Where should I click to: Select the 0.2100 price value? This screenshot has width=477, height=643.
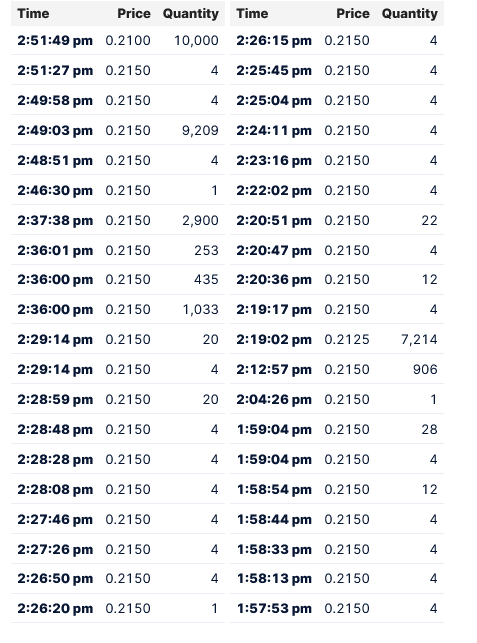coord(128,41)
